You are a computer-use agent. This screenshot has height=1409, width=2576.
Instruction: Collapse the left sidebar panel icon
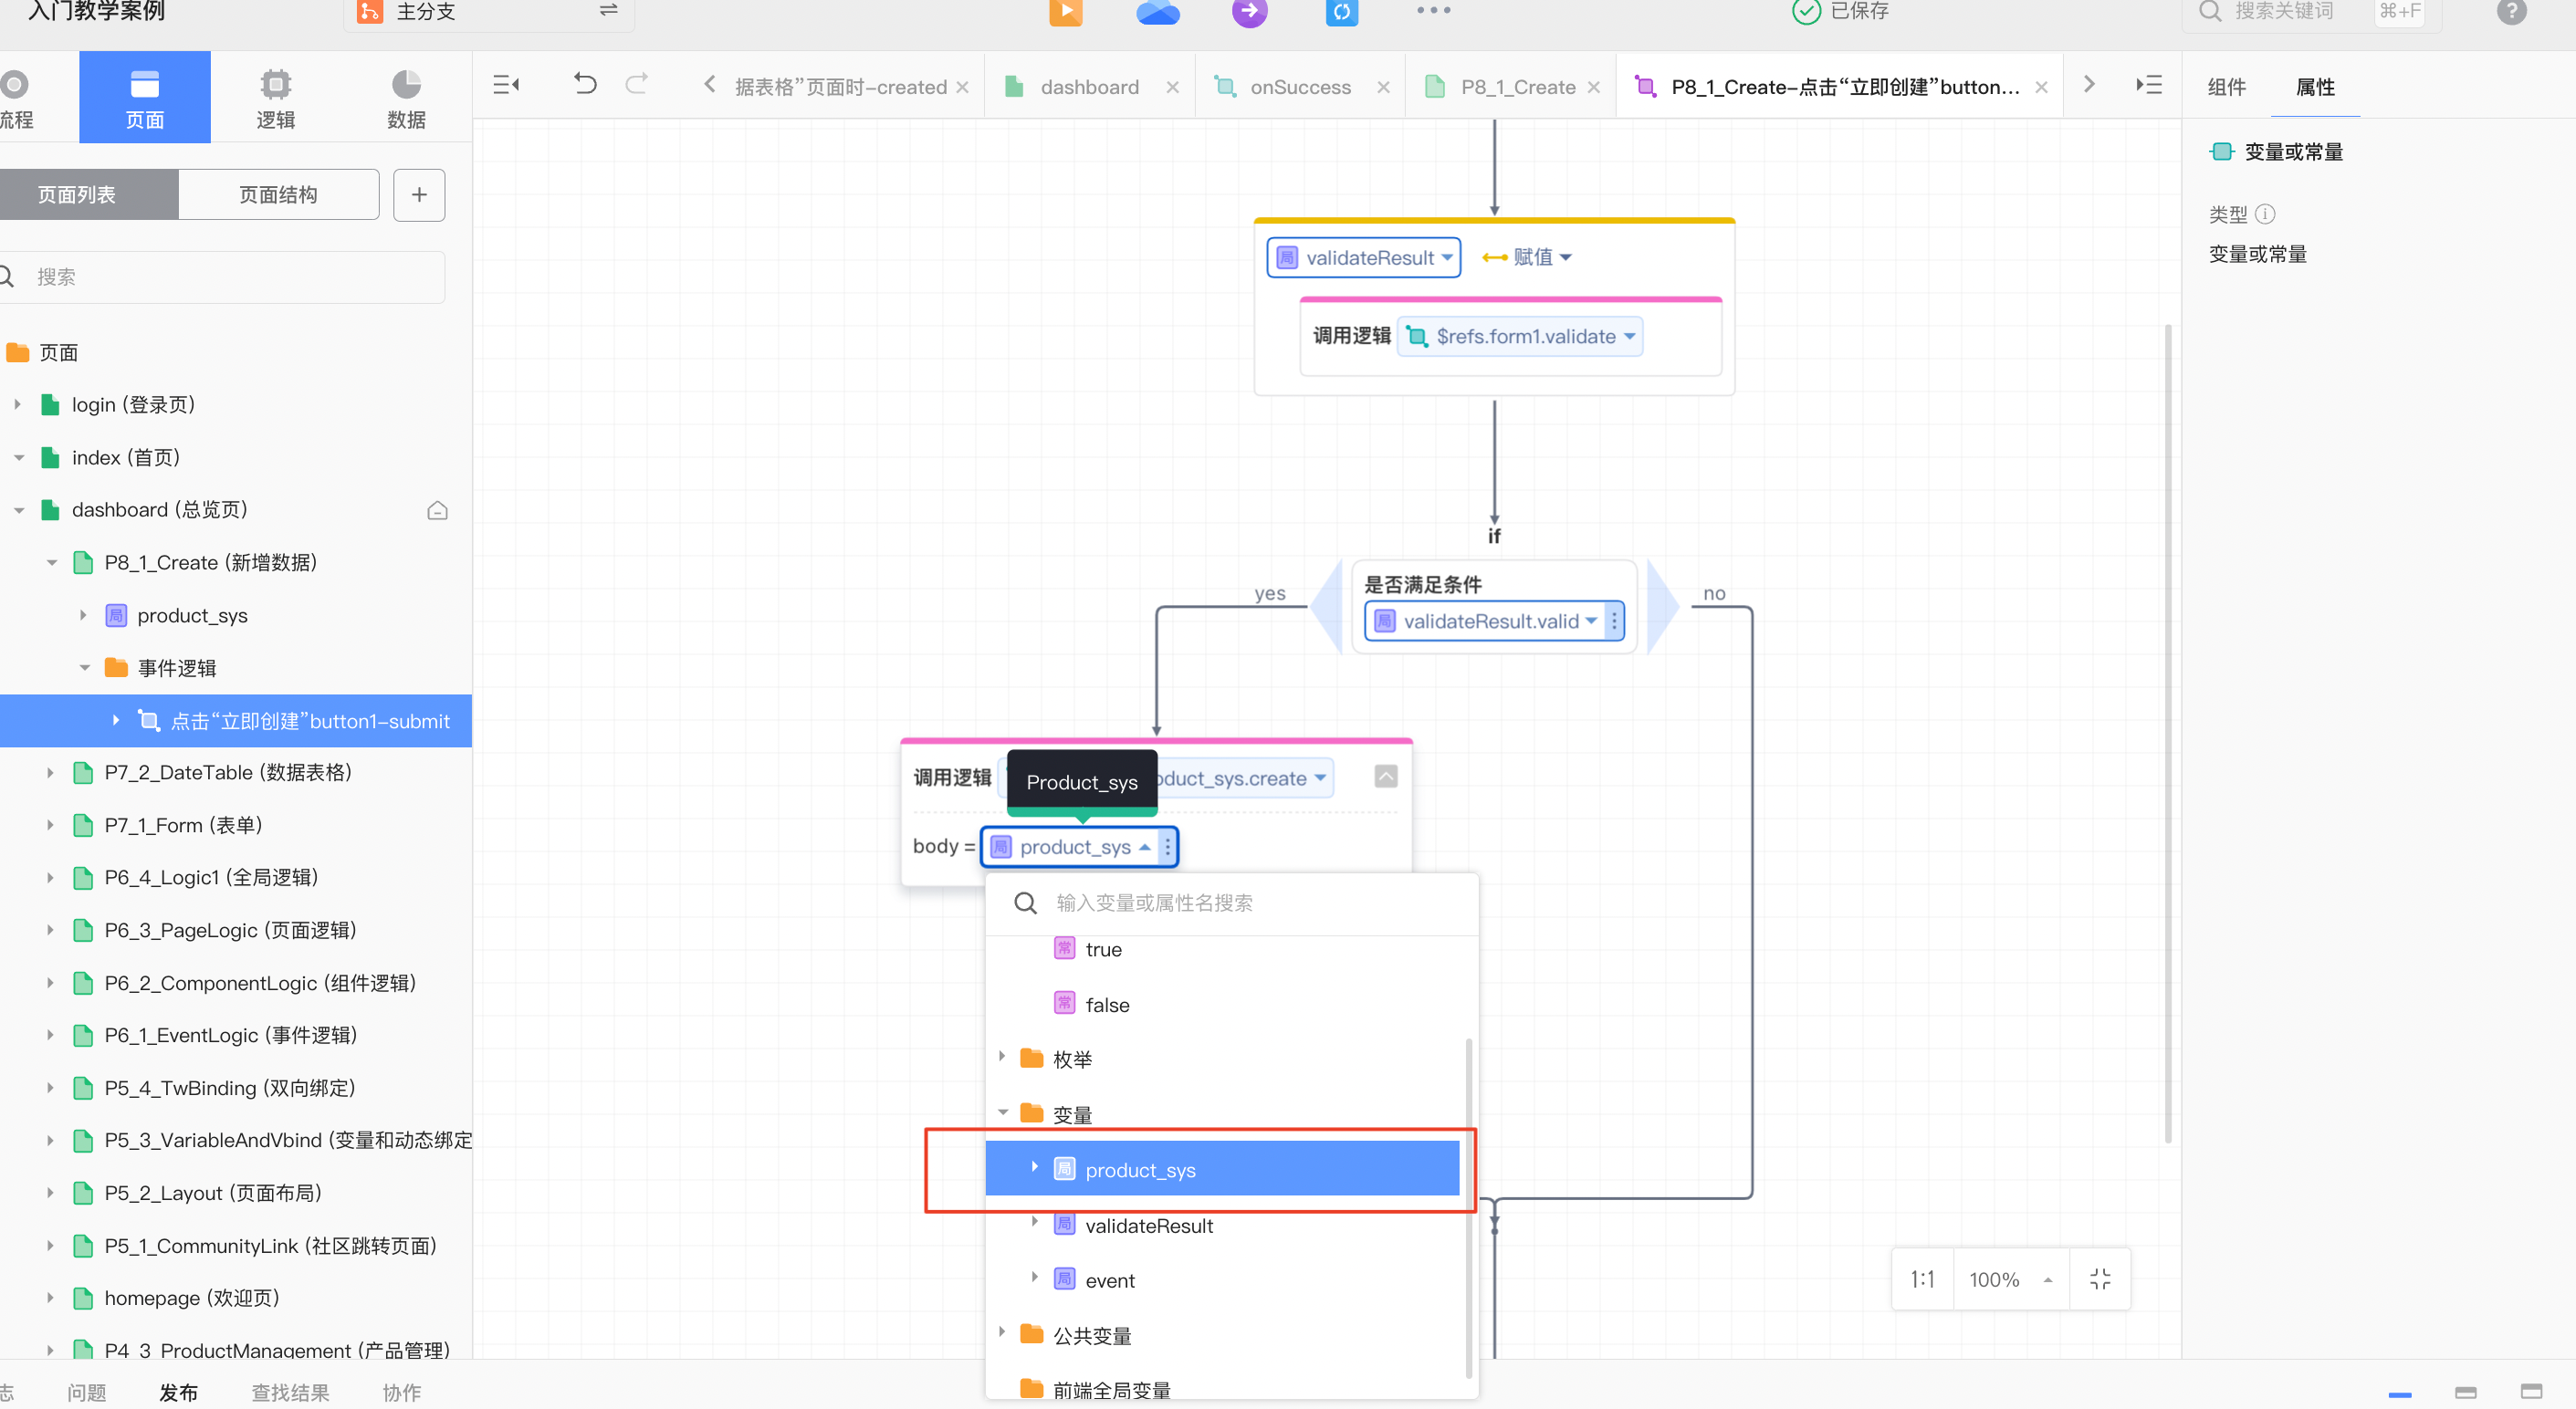coord(506,85)
